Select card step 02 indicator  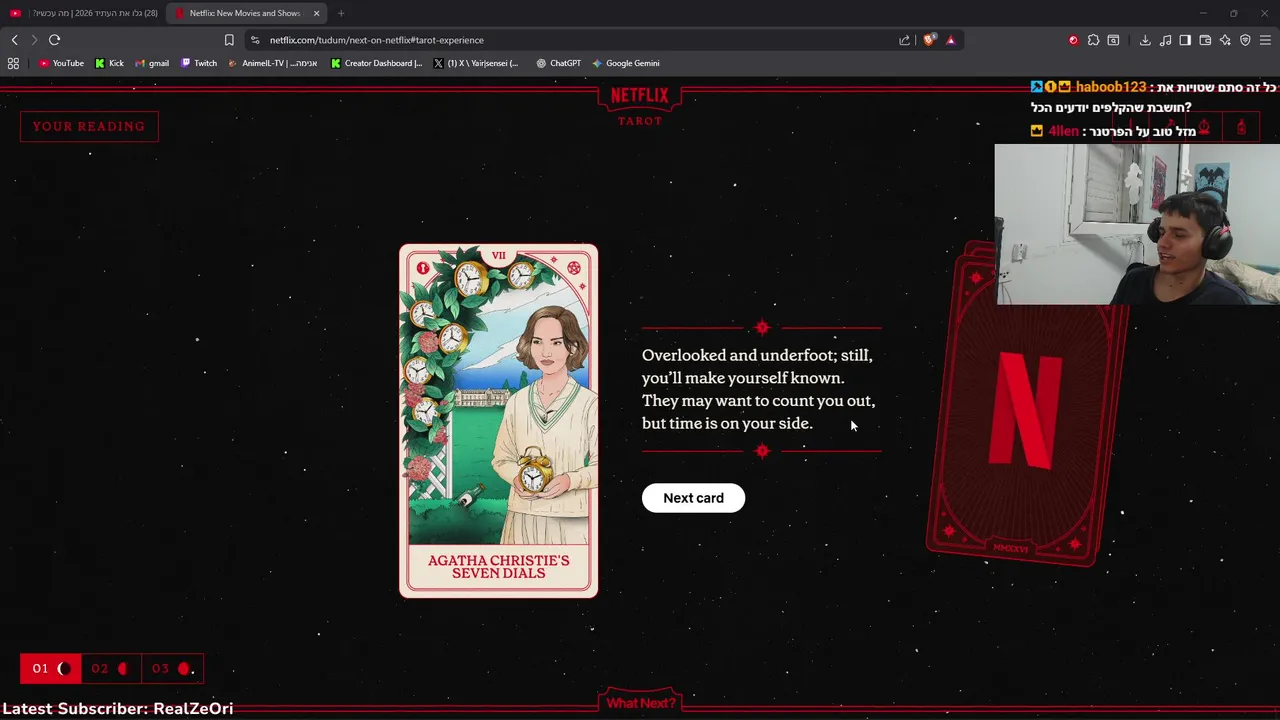[x=110, y=668]
